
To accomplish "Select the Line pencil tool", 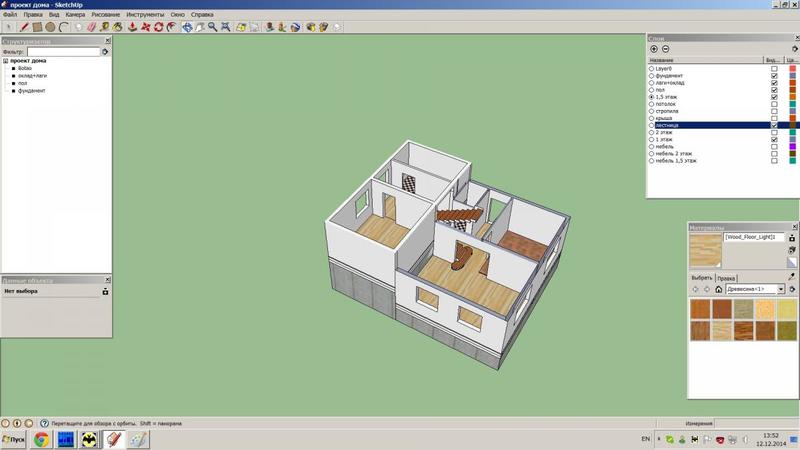I will coord(26,27).
